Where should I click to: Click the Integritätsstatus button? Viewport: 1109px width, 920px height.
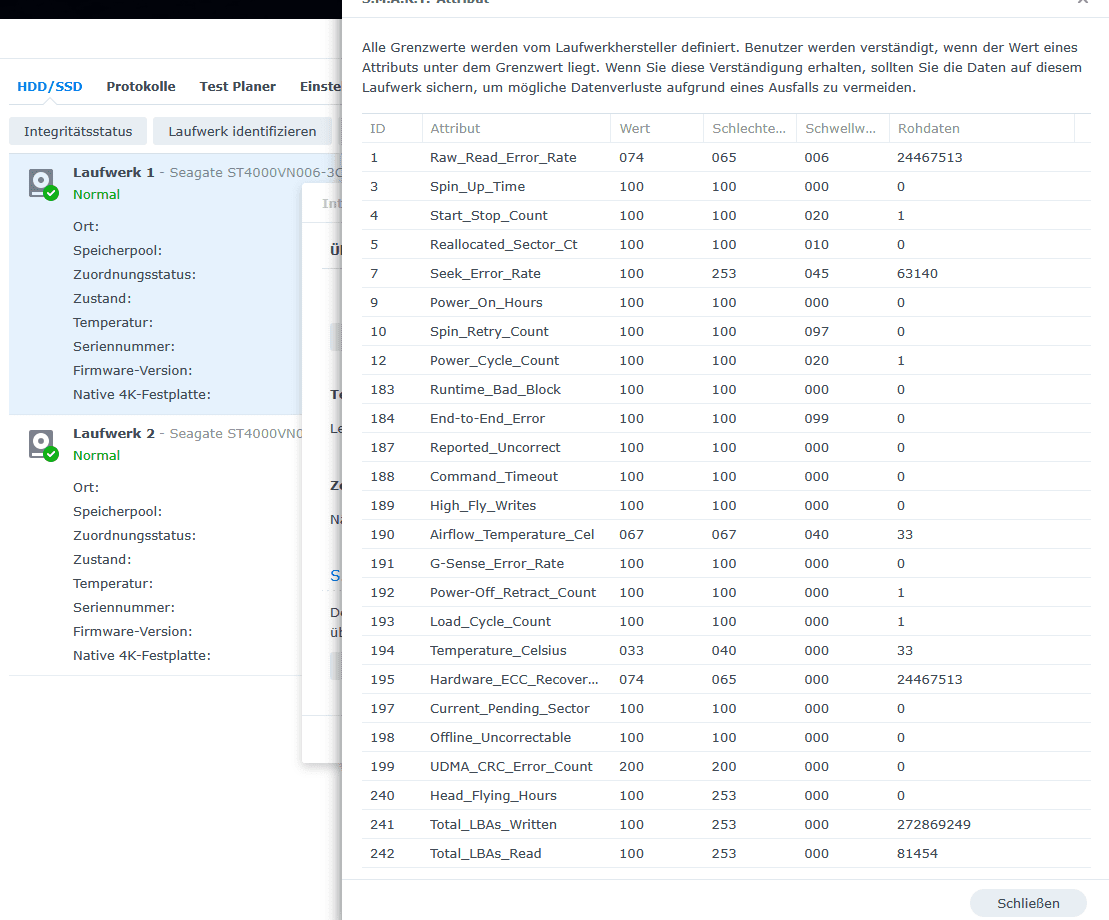pyautogui.click(x=78, y=132)
